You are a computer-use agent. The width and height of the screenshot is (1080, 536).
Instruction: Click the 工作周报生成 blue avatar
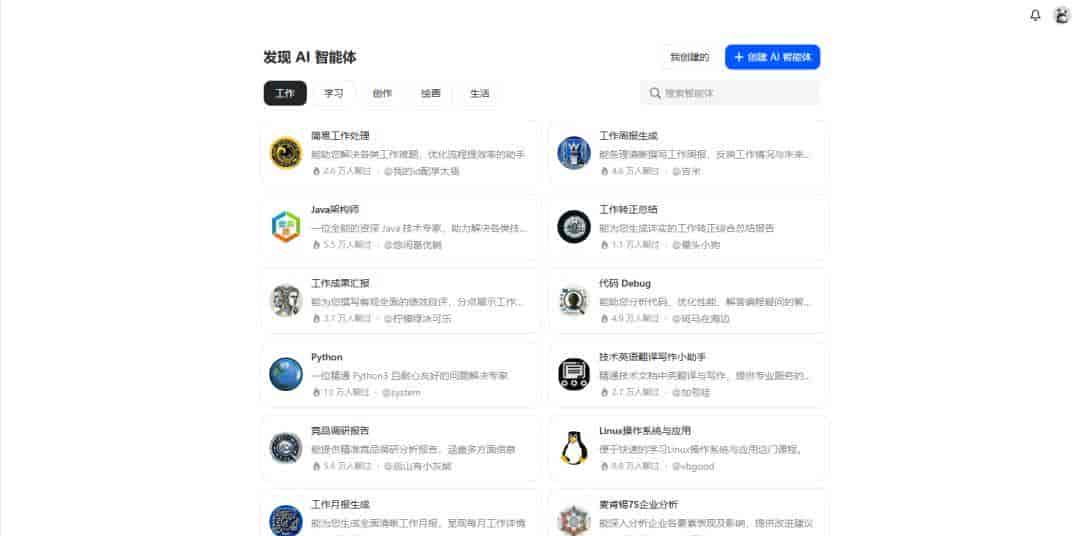click(x=574, y=153)
